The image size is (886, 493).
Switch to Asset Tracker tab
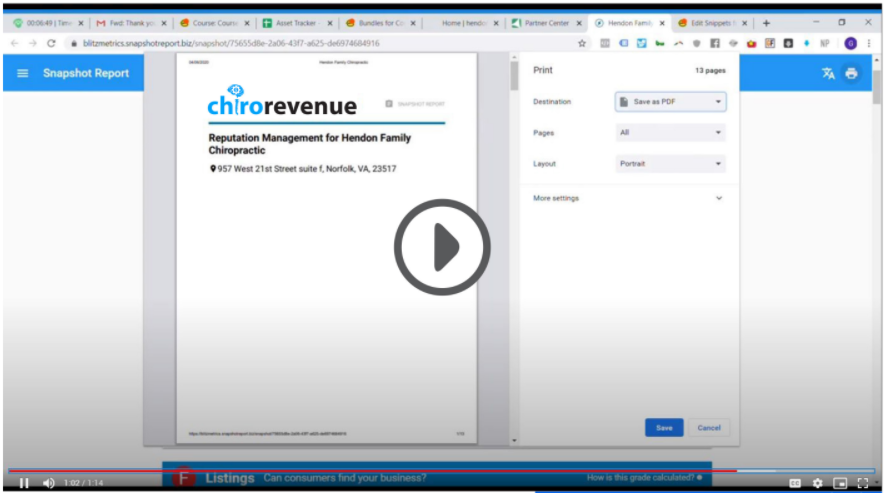click(297, 23)
